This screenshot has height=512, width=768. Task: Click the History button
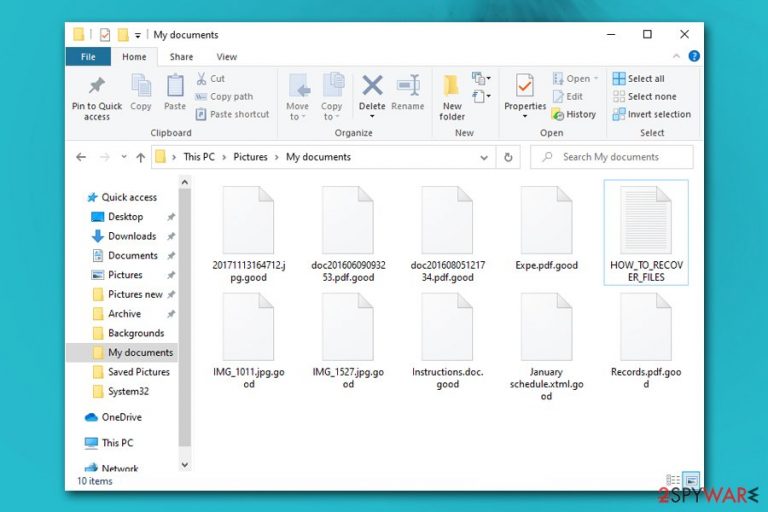pyautogui.click(x=574, y=114)
